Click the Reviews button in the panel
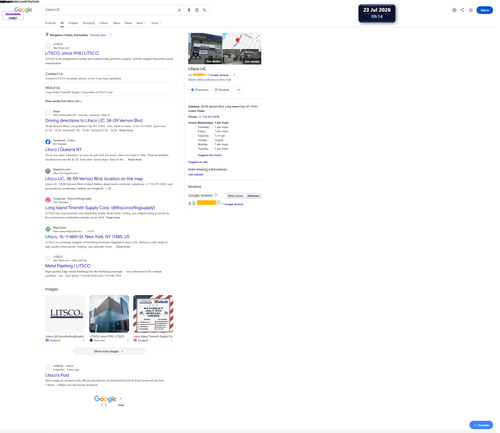 (x=222, y=90)
